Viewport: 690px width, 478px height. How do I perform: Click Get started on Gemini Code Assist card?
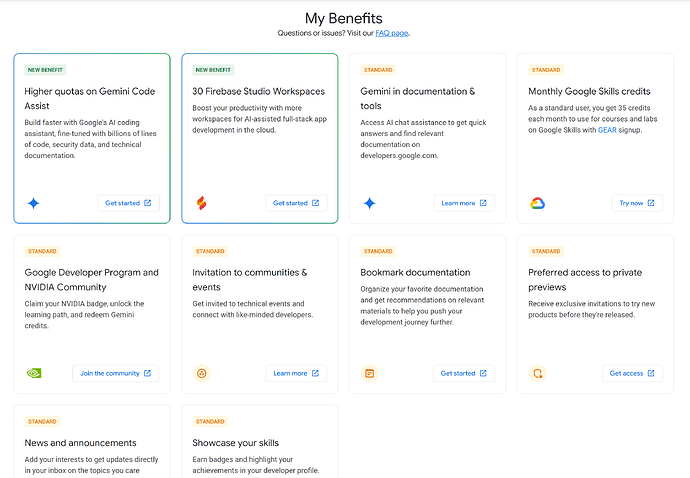(x=128, y=203)
